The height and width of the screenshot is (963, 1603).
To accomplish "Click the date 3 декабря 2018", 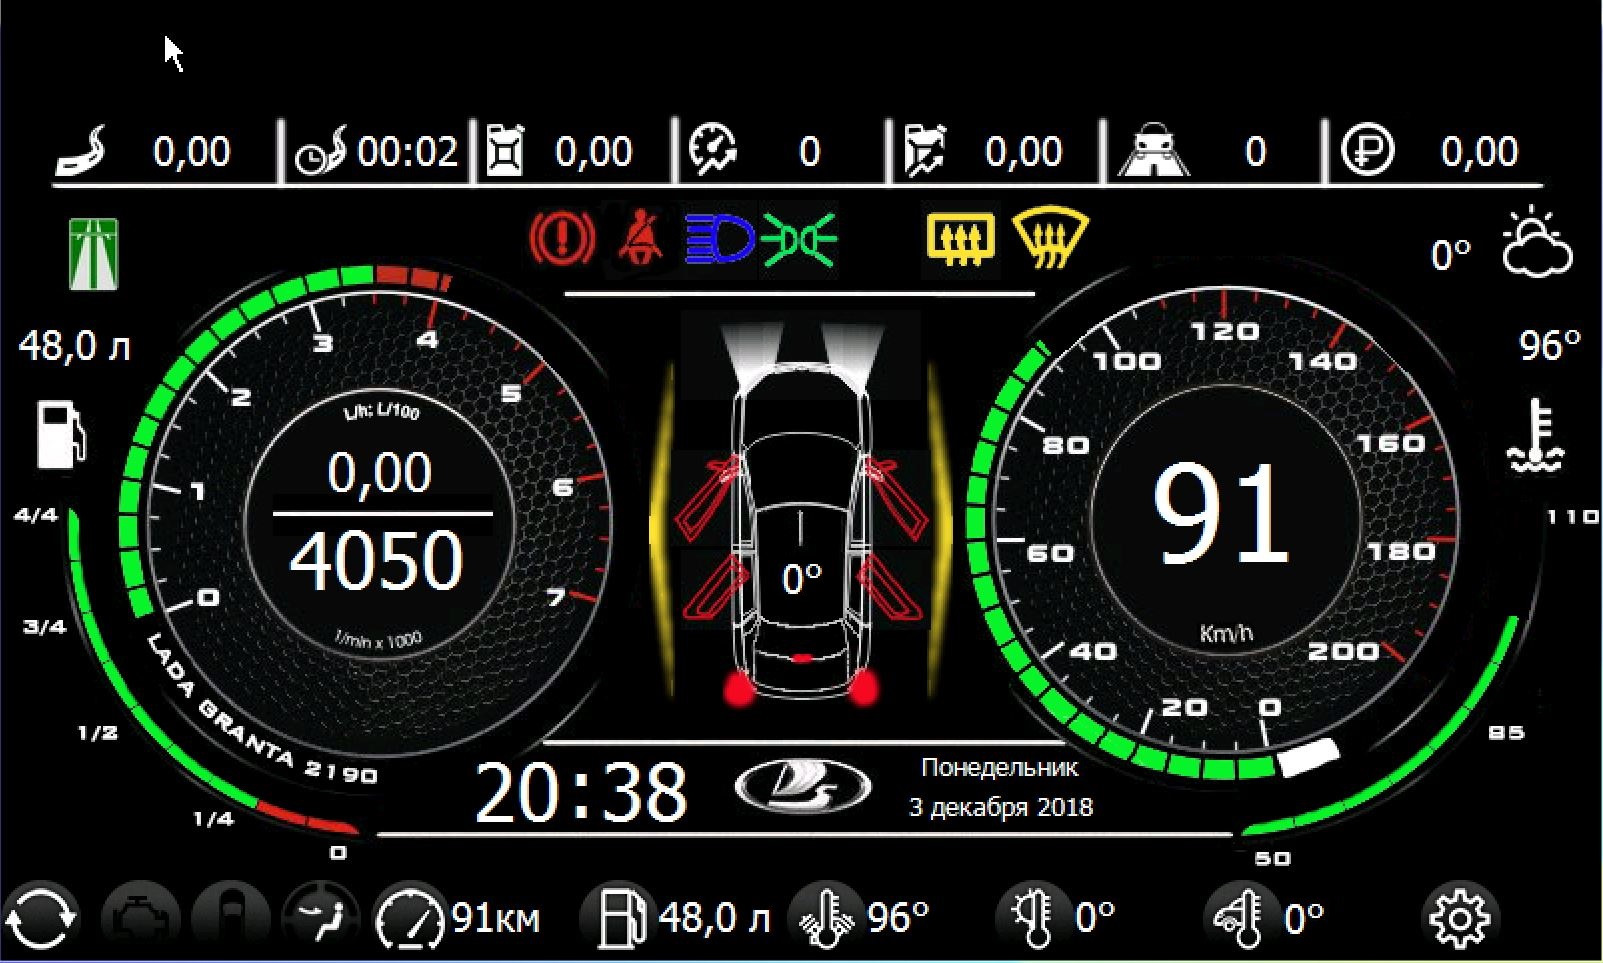I will (x=1000, y=807).
